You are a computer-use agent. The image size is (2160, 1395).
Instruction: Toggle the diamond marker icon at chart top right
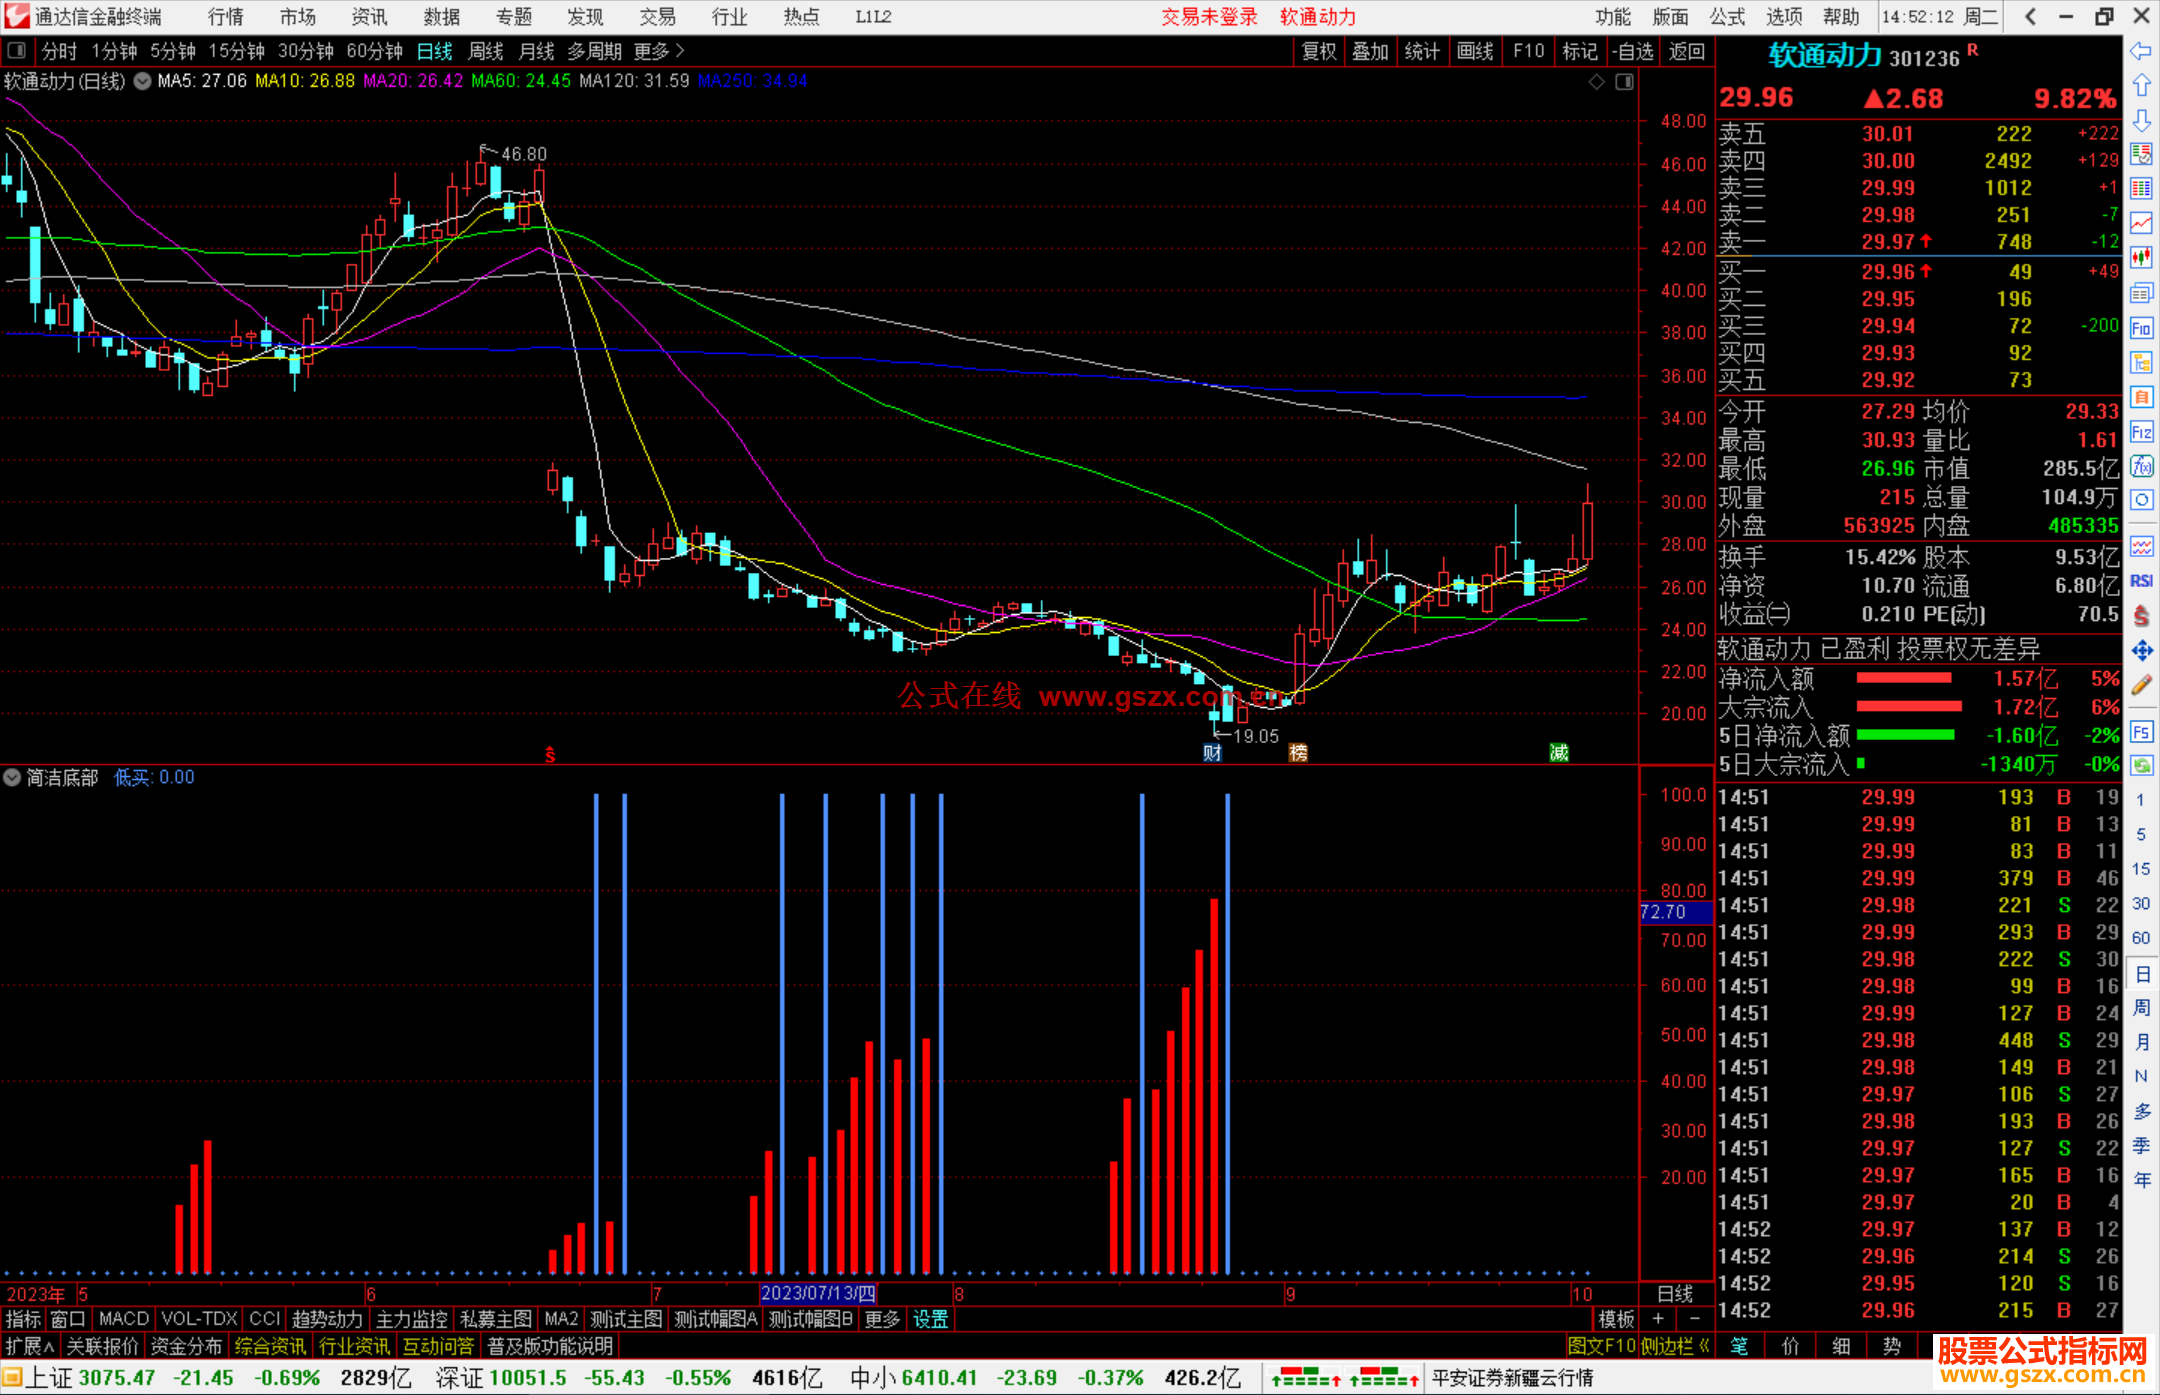[x=1596, y=82]
